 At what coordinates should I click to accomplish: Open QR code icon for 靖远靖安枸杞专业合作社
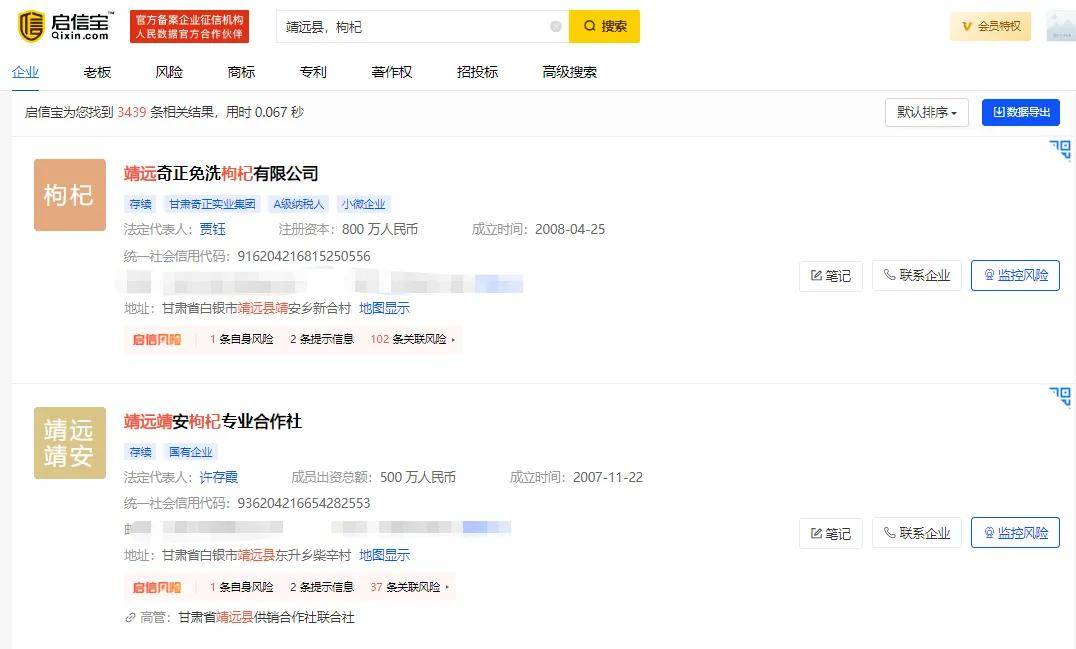[1060, 395]
